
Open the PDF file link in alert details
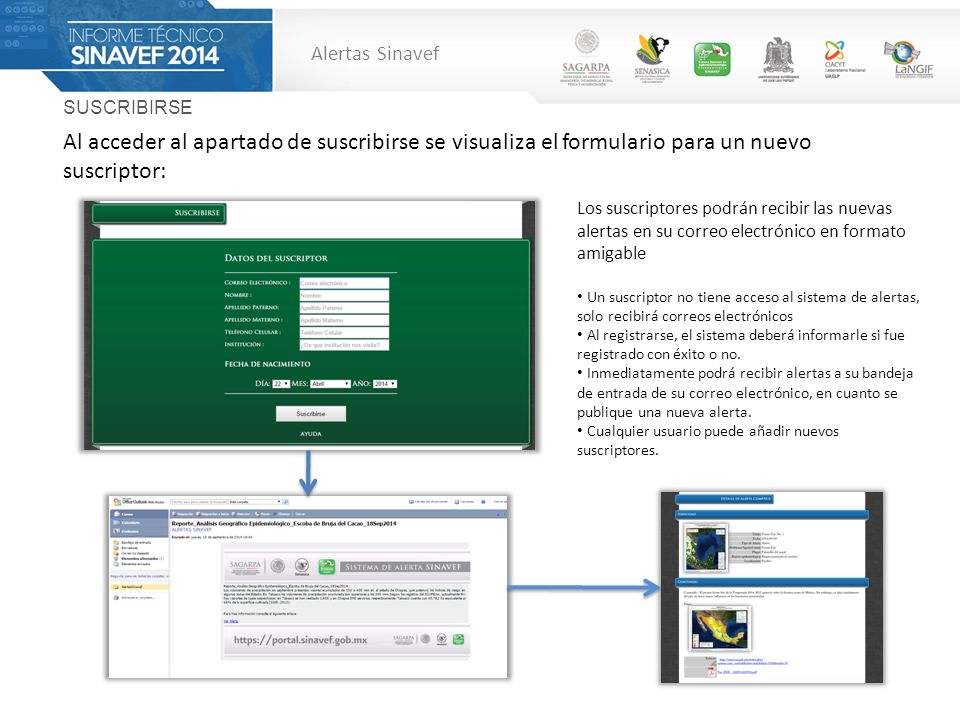tap(737, 672)
